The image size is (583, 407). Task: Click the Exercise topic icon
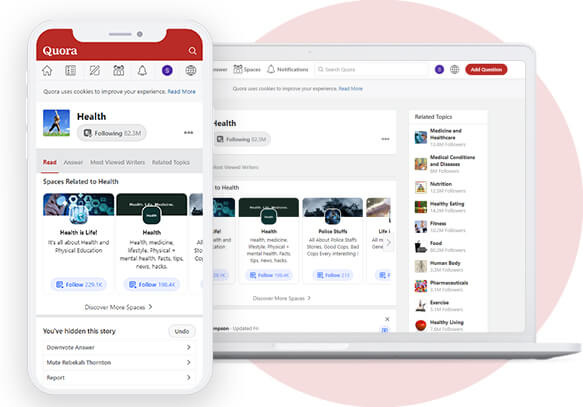tap(421, 306)
